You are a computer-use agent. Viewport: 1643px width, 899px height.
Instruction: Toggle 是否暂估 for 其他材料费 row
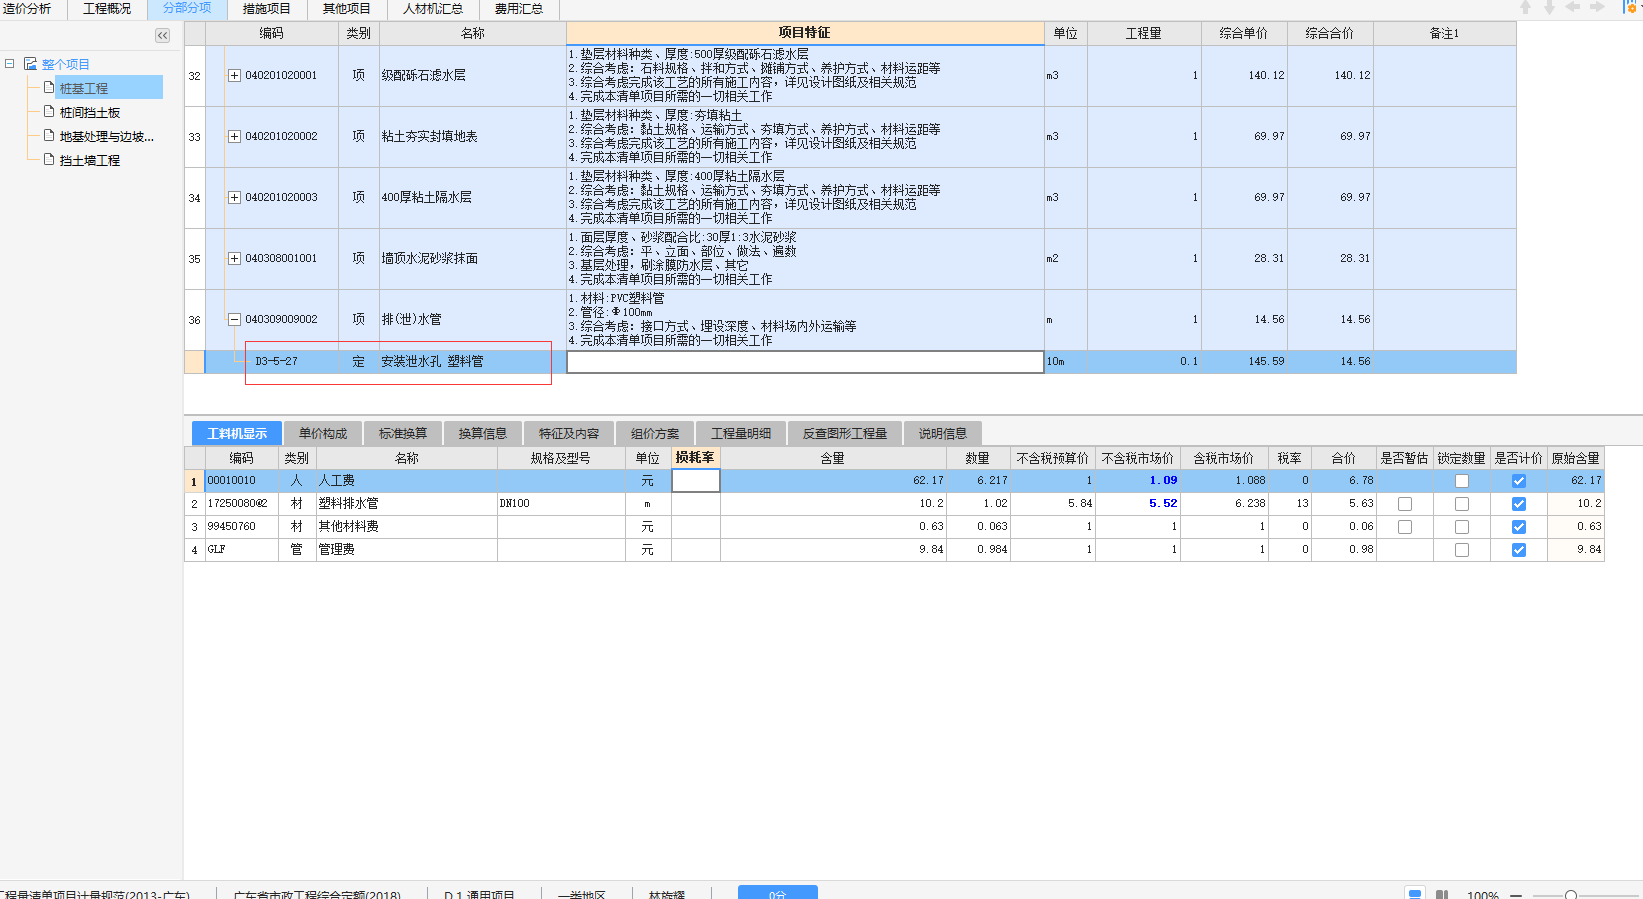click(x=1405, y=527)
